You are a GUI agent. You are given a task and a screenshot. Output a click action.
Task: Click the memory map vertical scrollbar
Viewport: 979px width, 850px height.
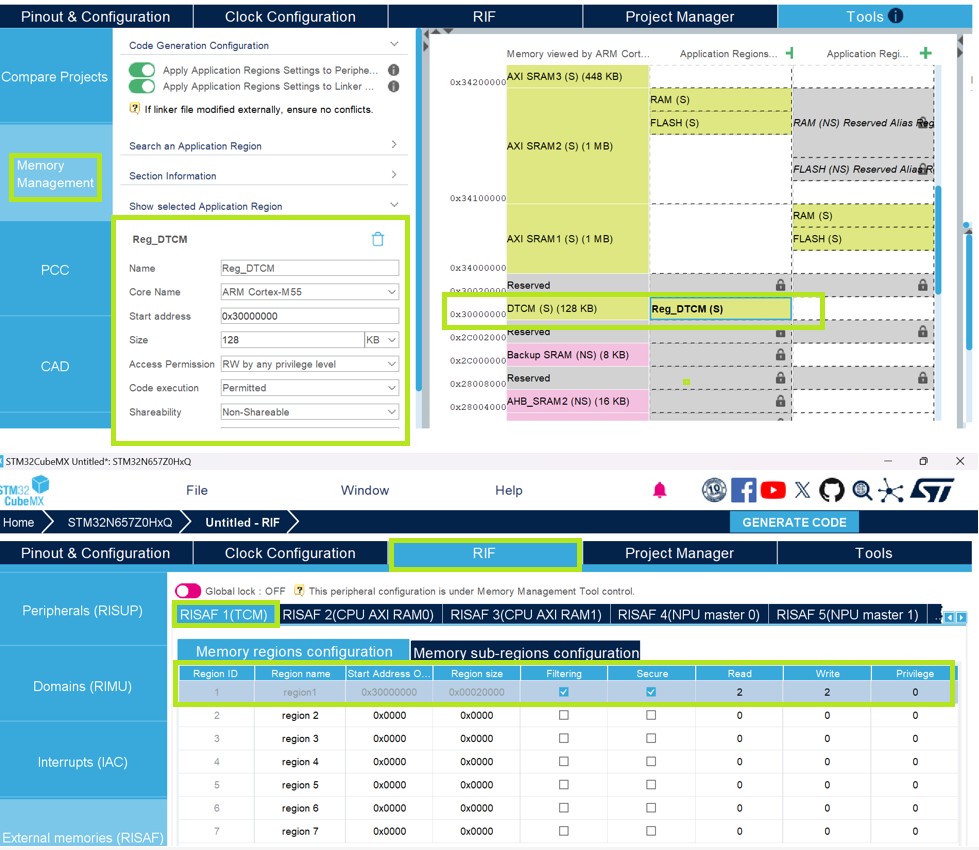pyautogui.click(x=938, y=240)
